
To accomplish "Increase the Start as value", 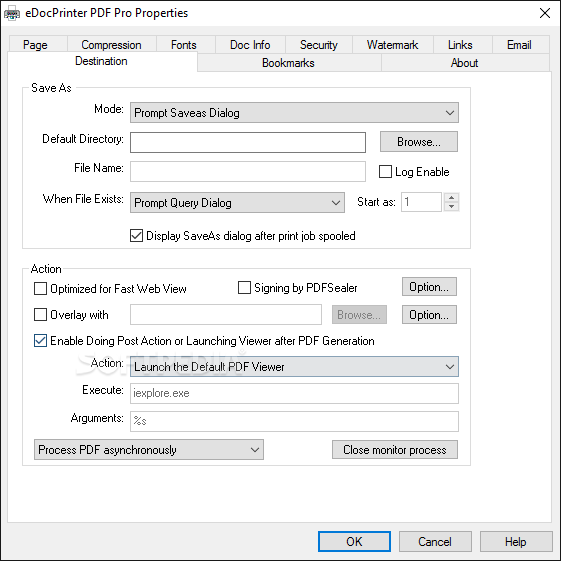I will [452, 197].
